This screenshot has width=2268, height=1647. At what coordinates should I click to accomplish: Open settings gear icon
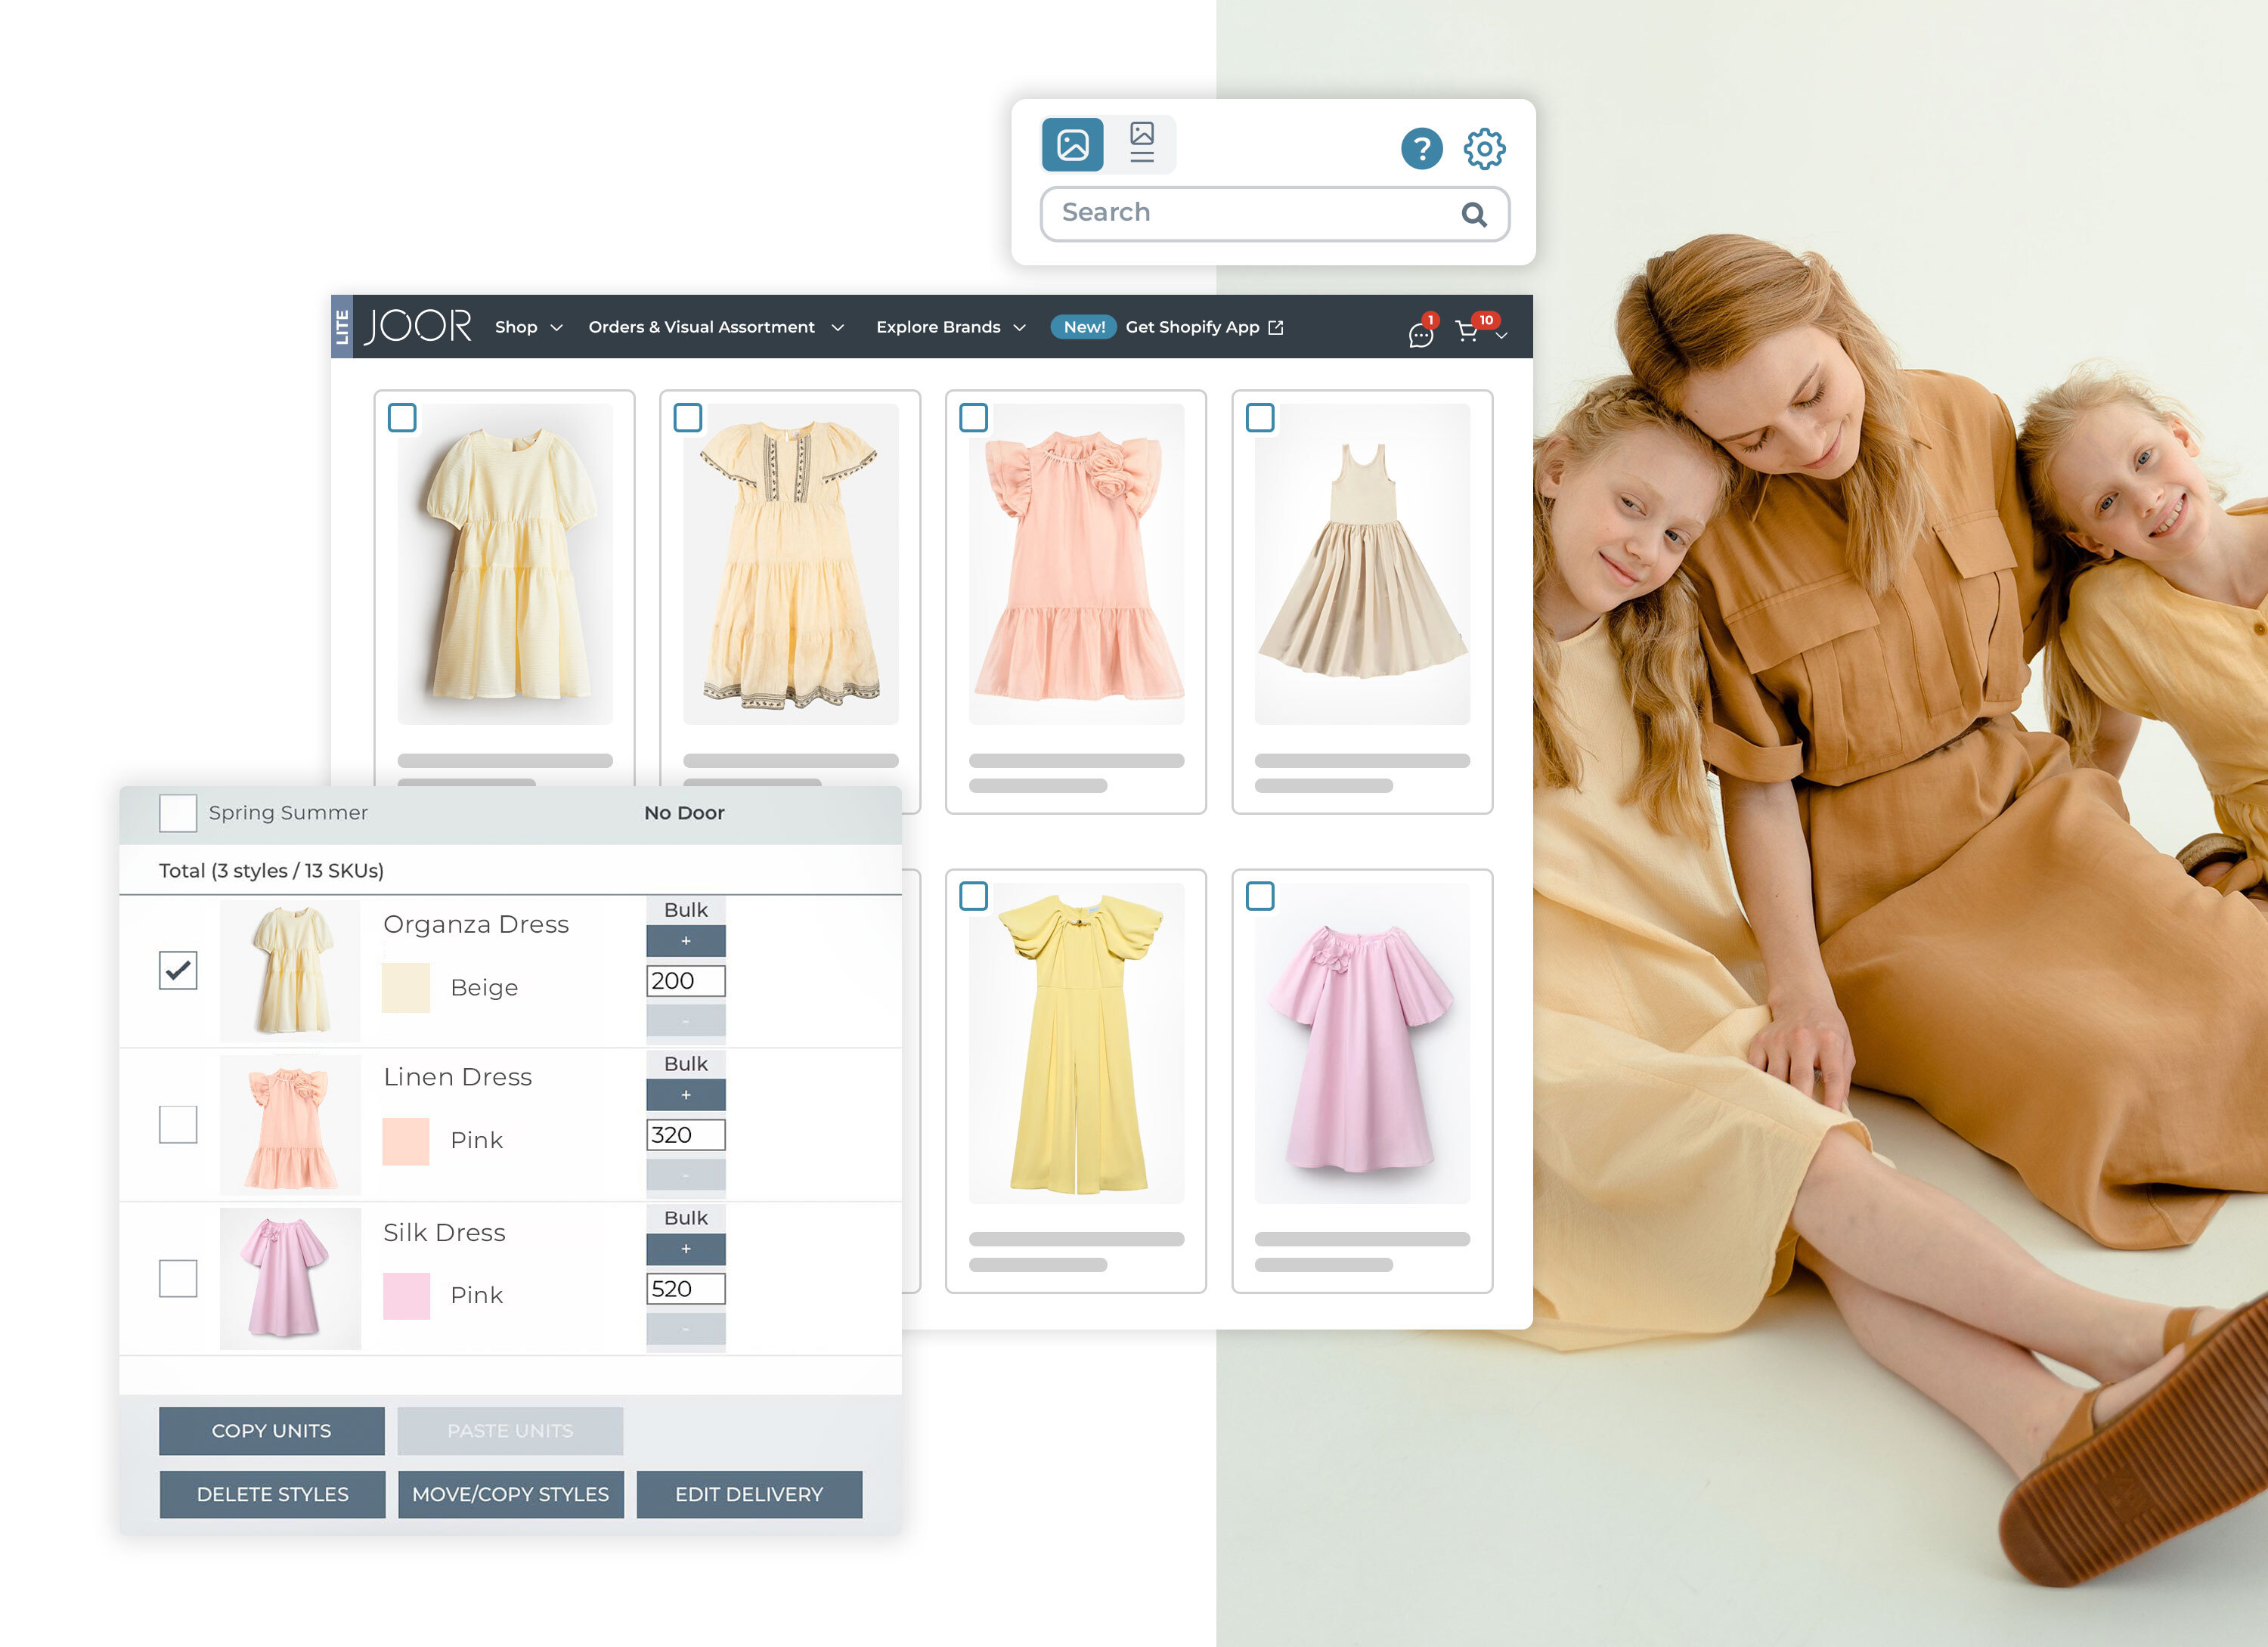pos(1484,148)
